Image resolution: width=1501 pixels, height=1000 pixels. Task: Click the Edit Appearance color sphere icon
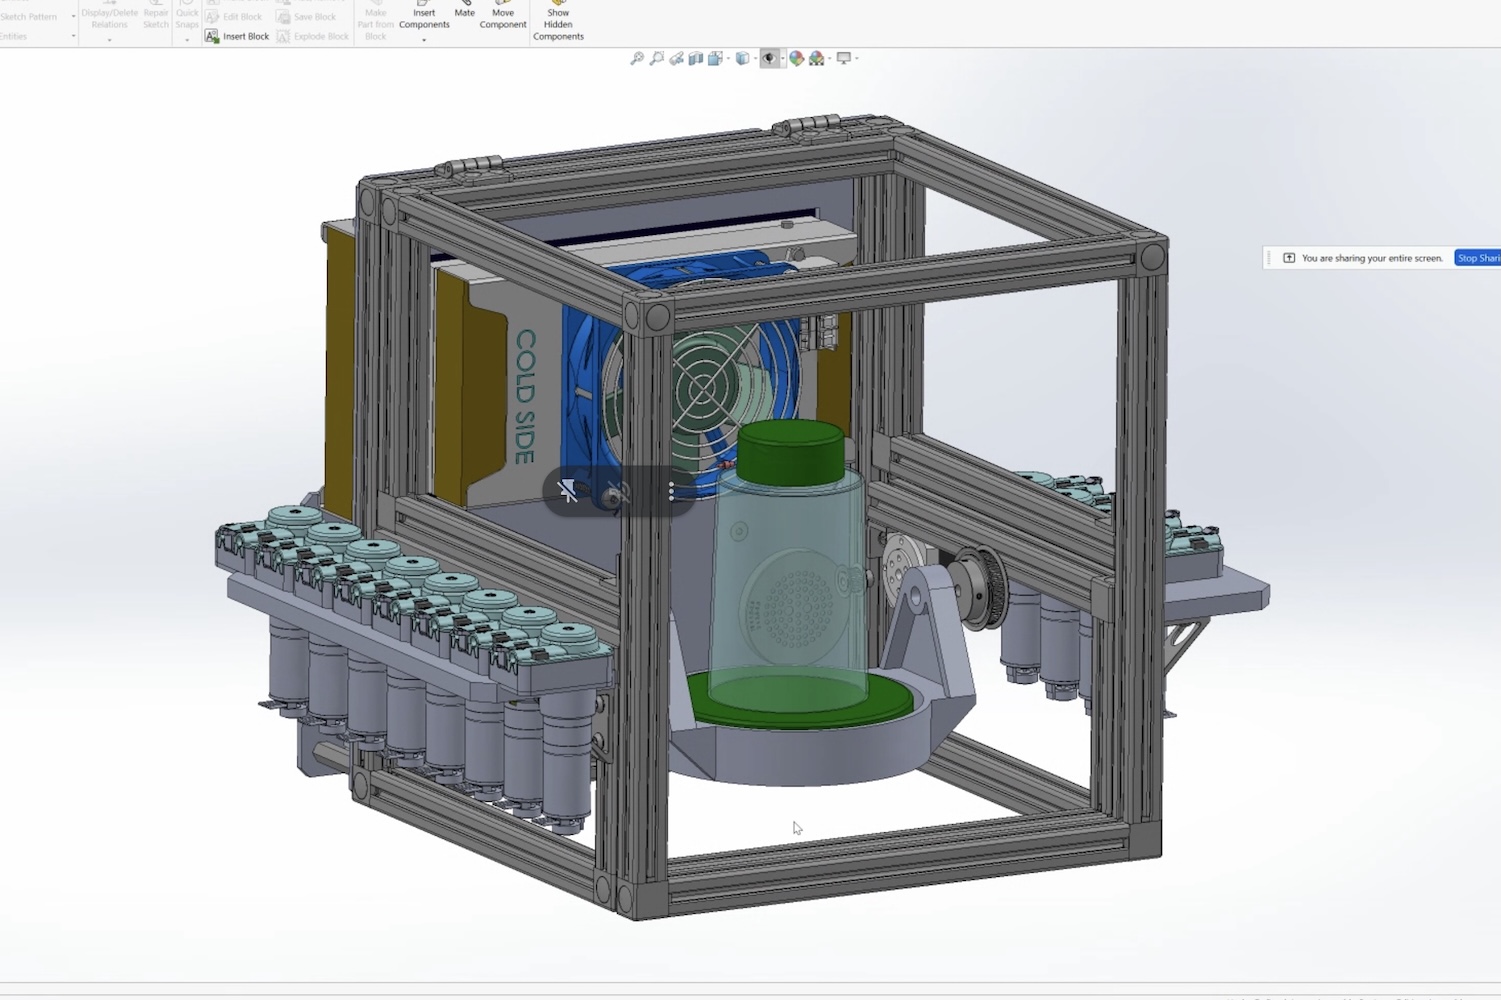click(x=796, y=59)
